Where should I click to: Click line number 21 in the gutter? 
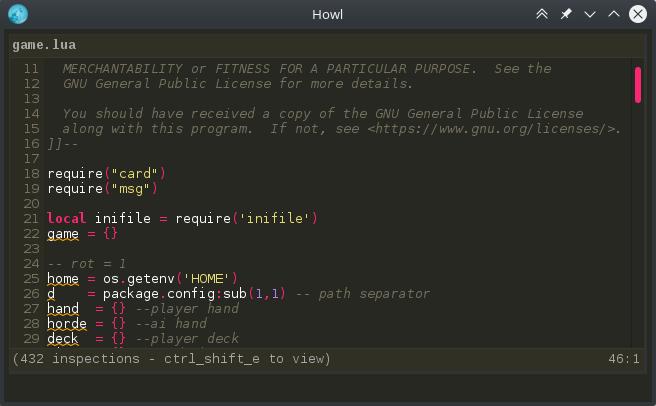(30, 218)
